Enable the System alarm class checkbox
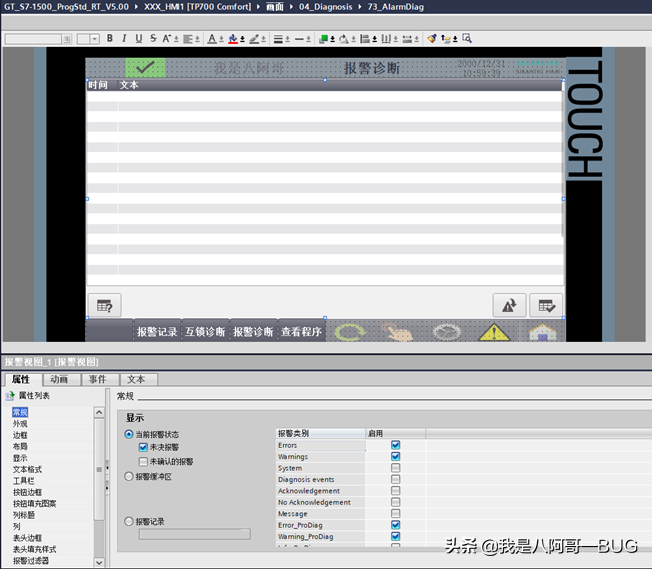Viewport: 652px width, 569px height. [x=396, y=468]
